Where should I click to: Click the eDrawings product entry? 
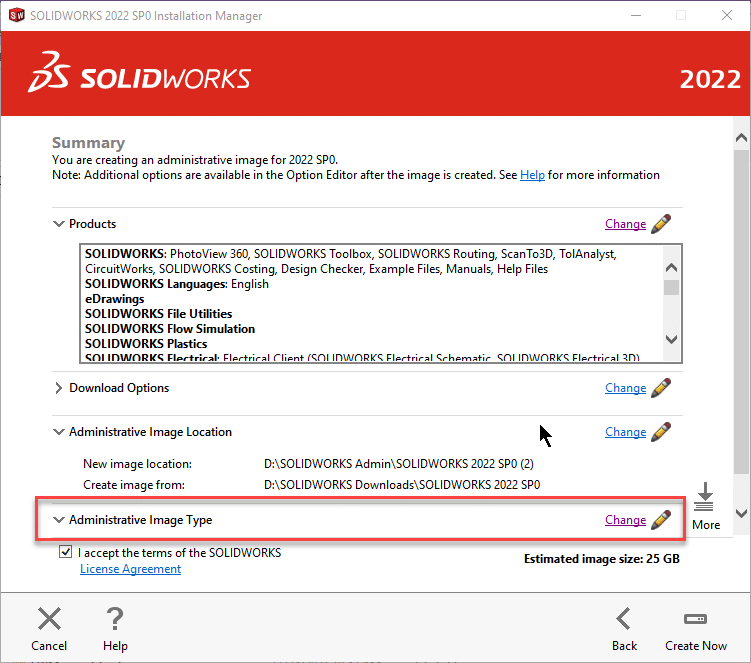[x=114, y=299]
